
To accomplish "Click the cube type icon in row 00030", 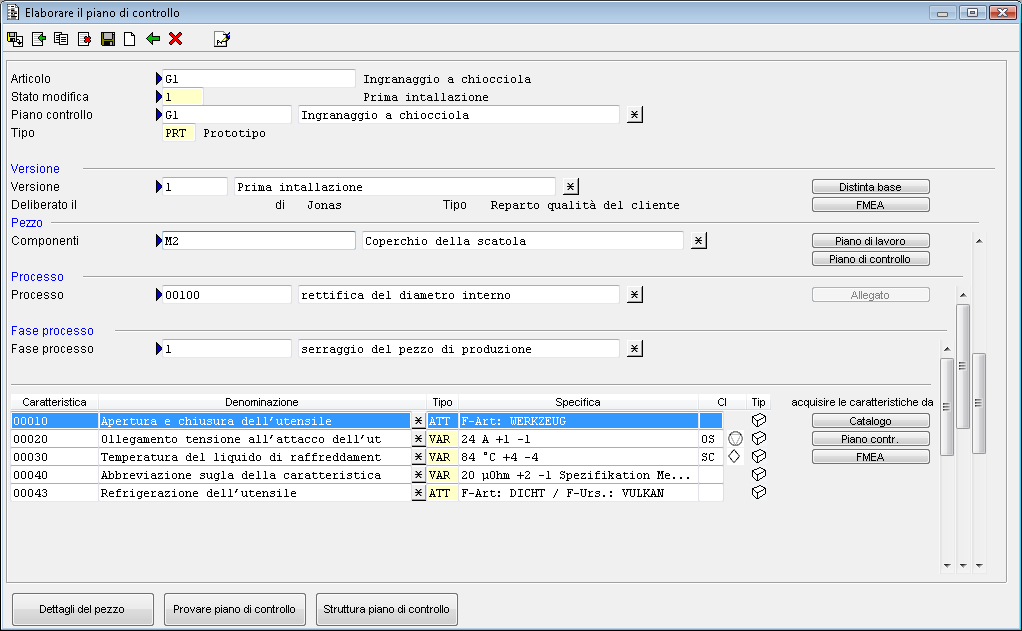I will point(759,456).
